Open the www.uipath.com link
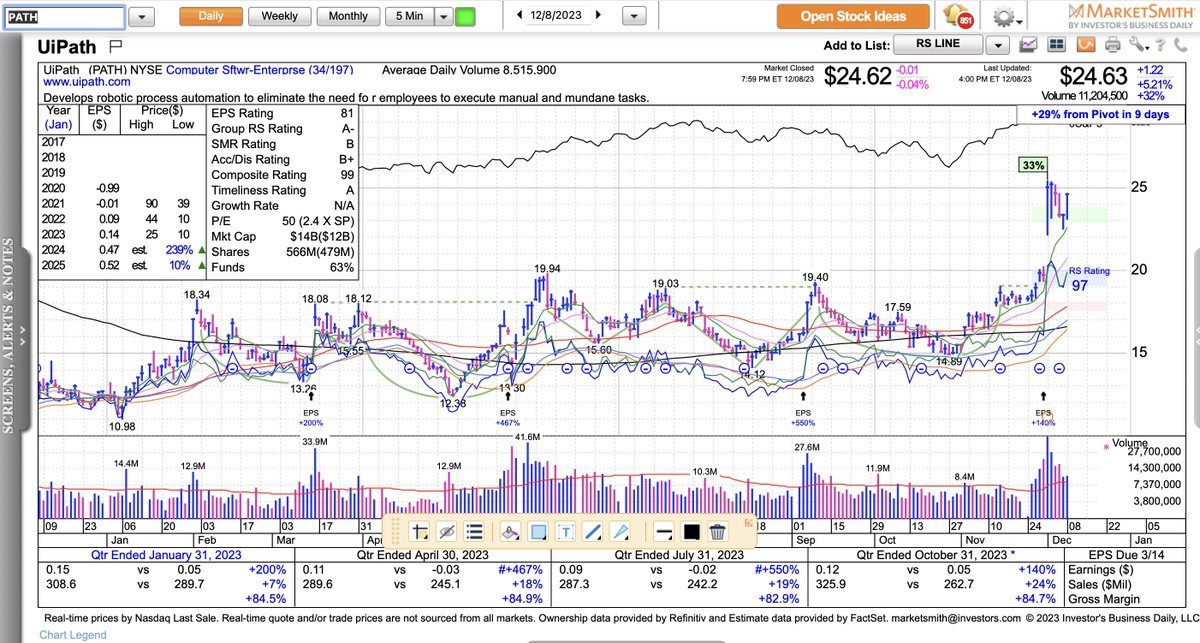Image resolution: width=1200 pixels, height=643 pixels. 87,83
